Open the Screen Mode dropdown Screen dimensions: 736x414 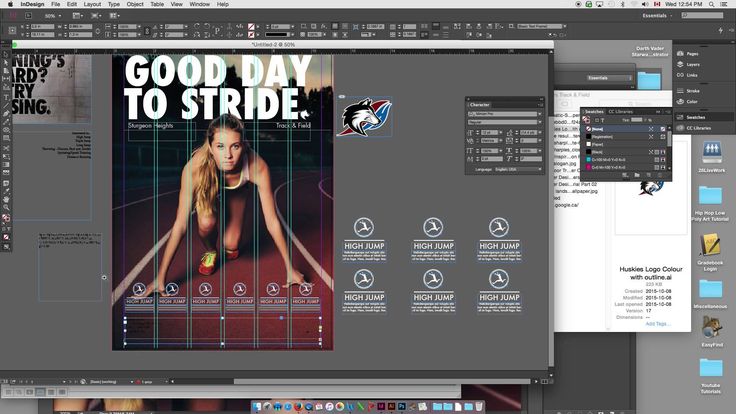(x=96, y=15)
